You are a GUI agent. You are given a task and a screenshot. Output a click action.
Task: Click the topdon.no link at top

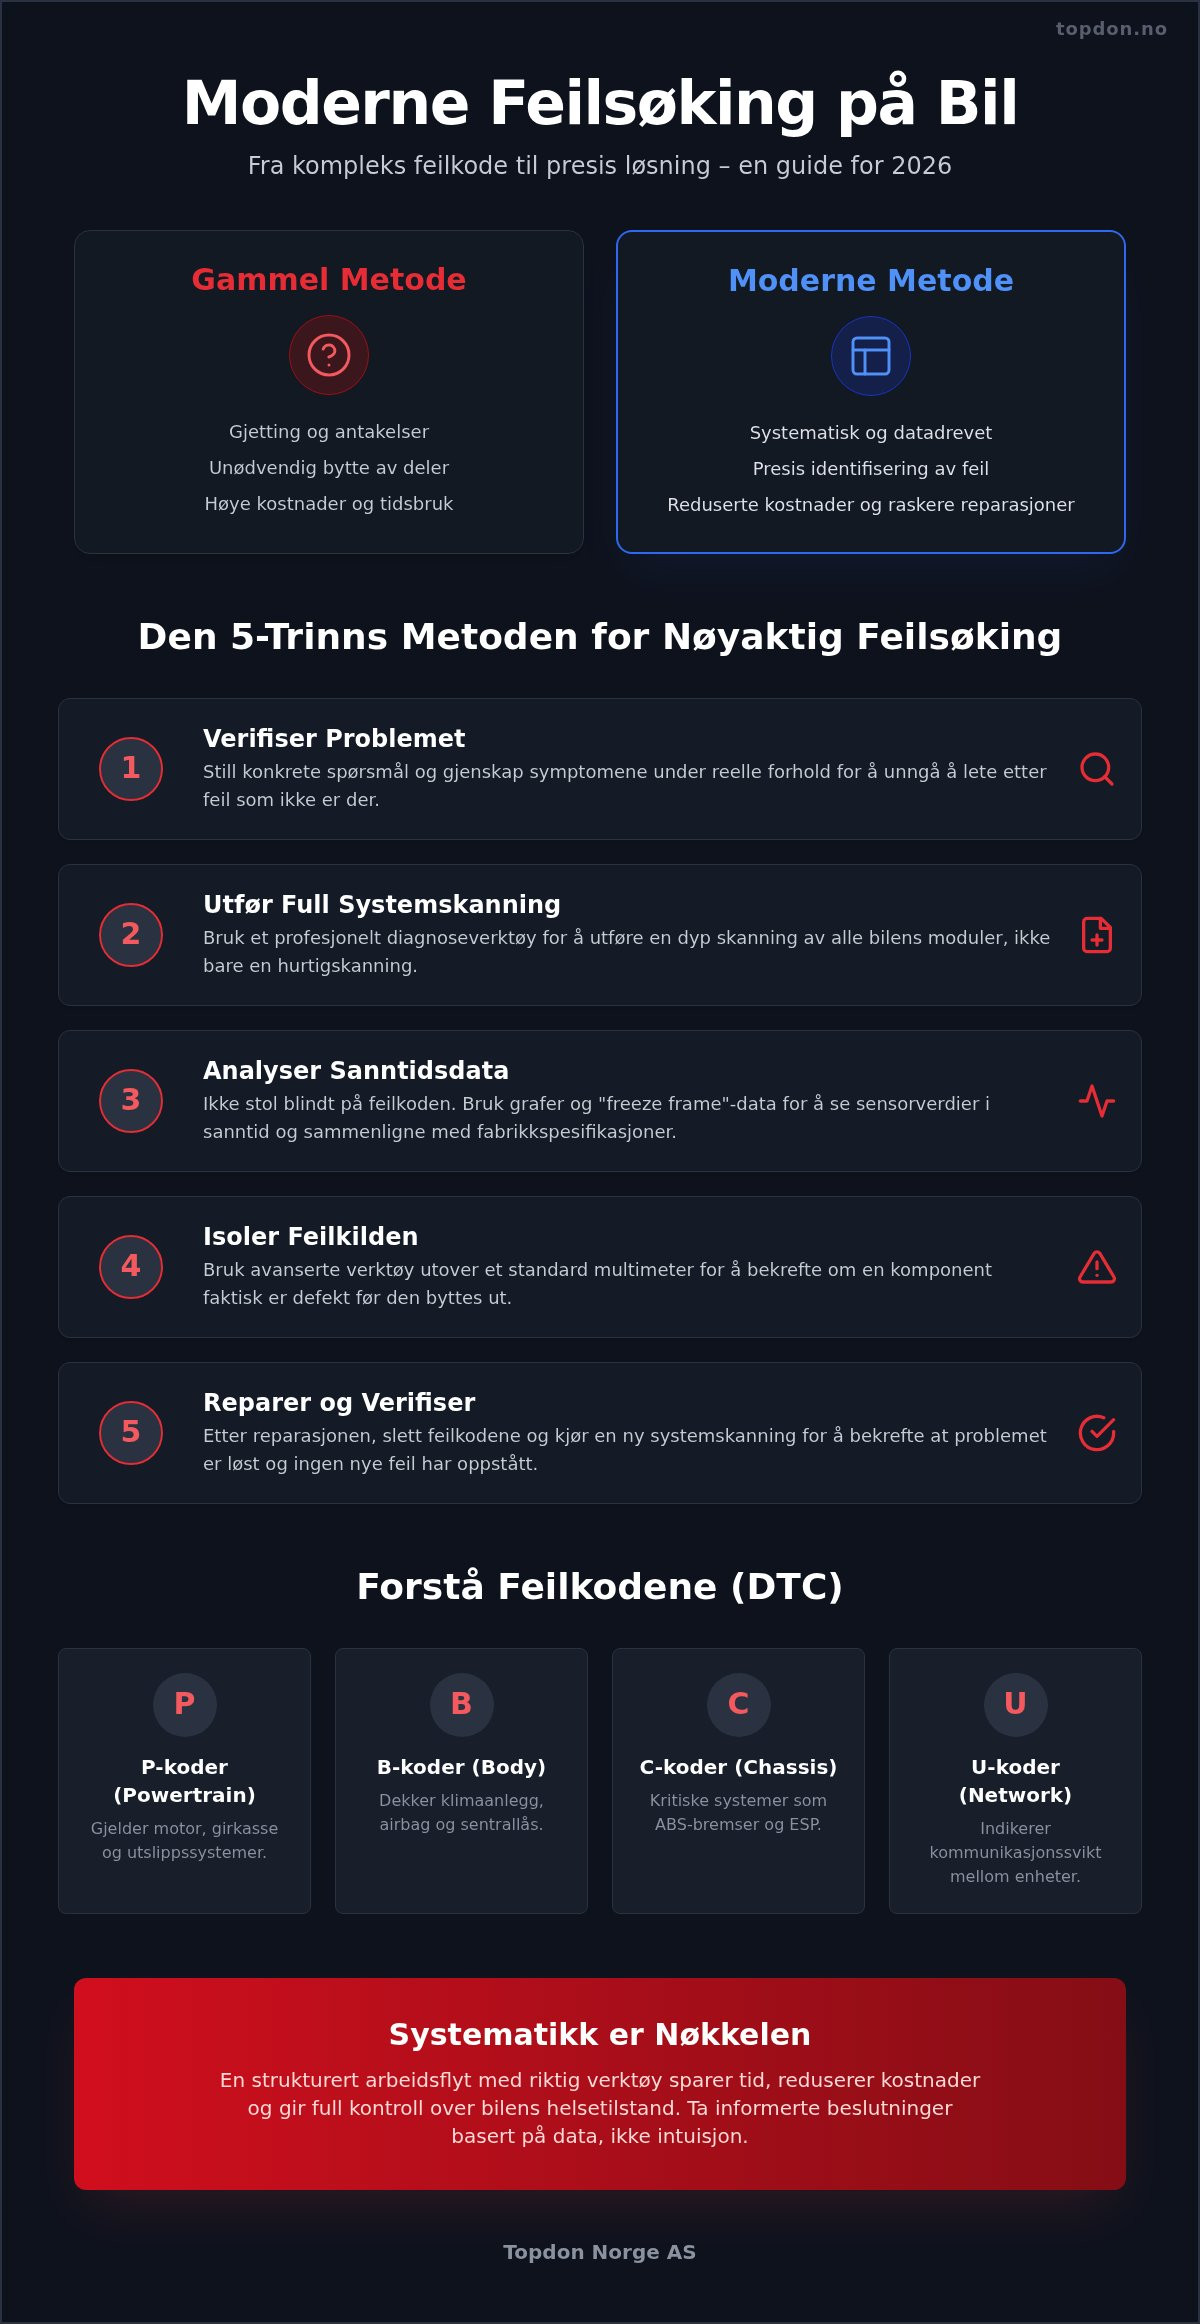[x=1111, y=29]
